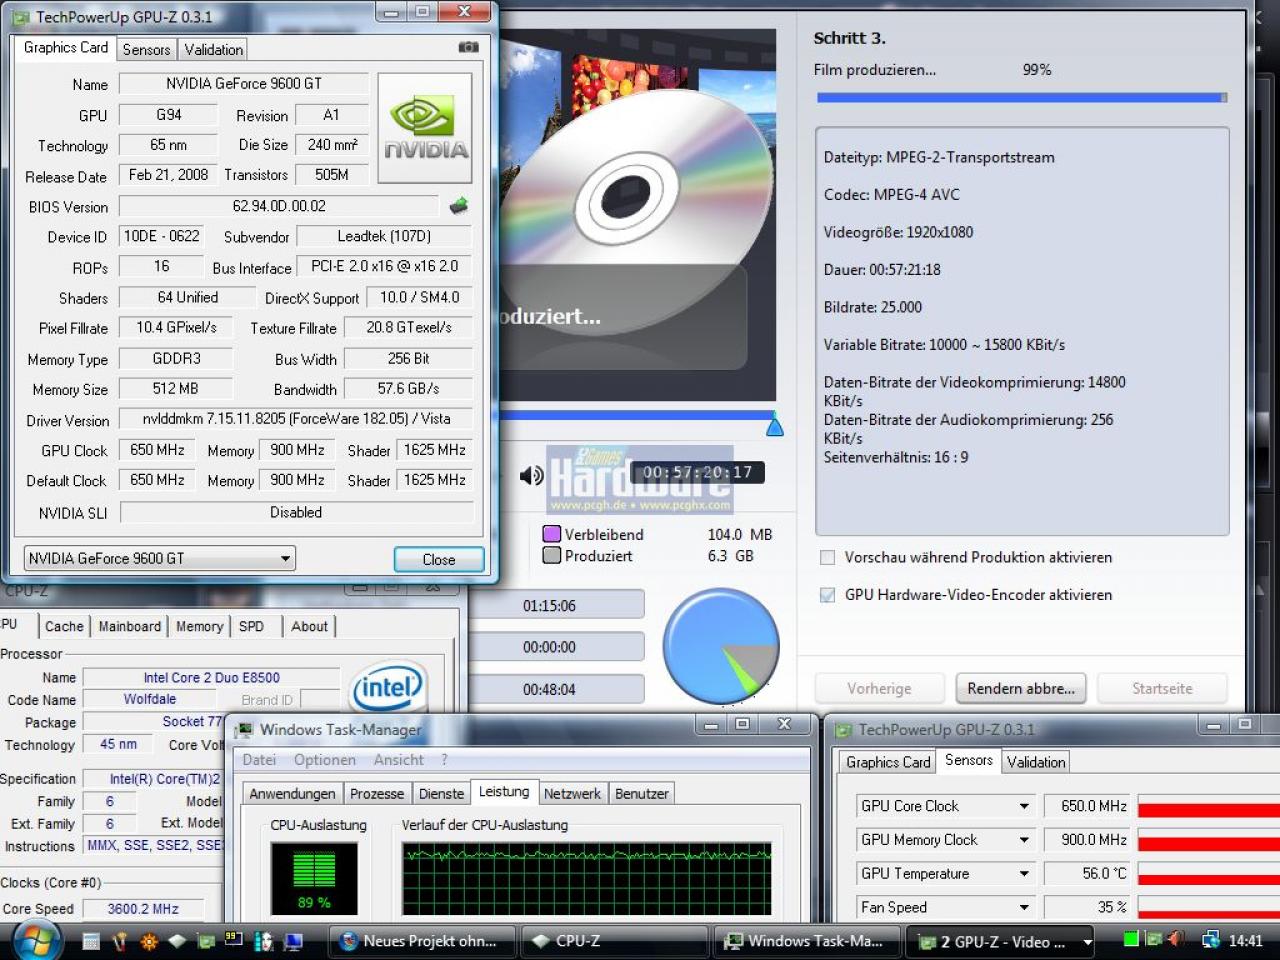Open the GPU Memory Clock sensor dropdown
Viewport: 1280px width, 960px height.
tap(1024, 840)
